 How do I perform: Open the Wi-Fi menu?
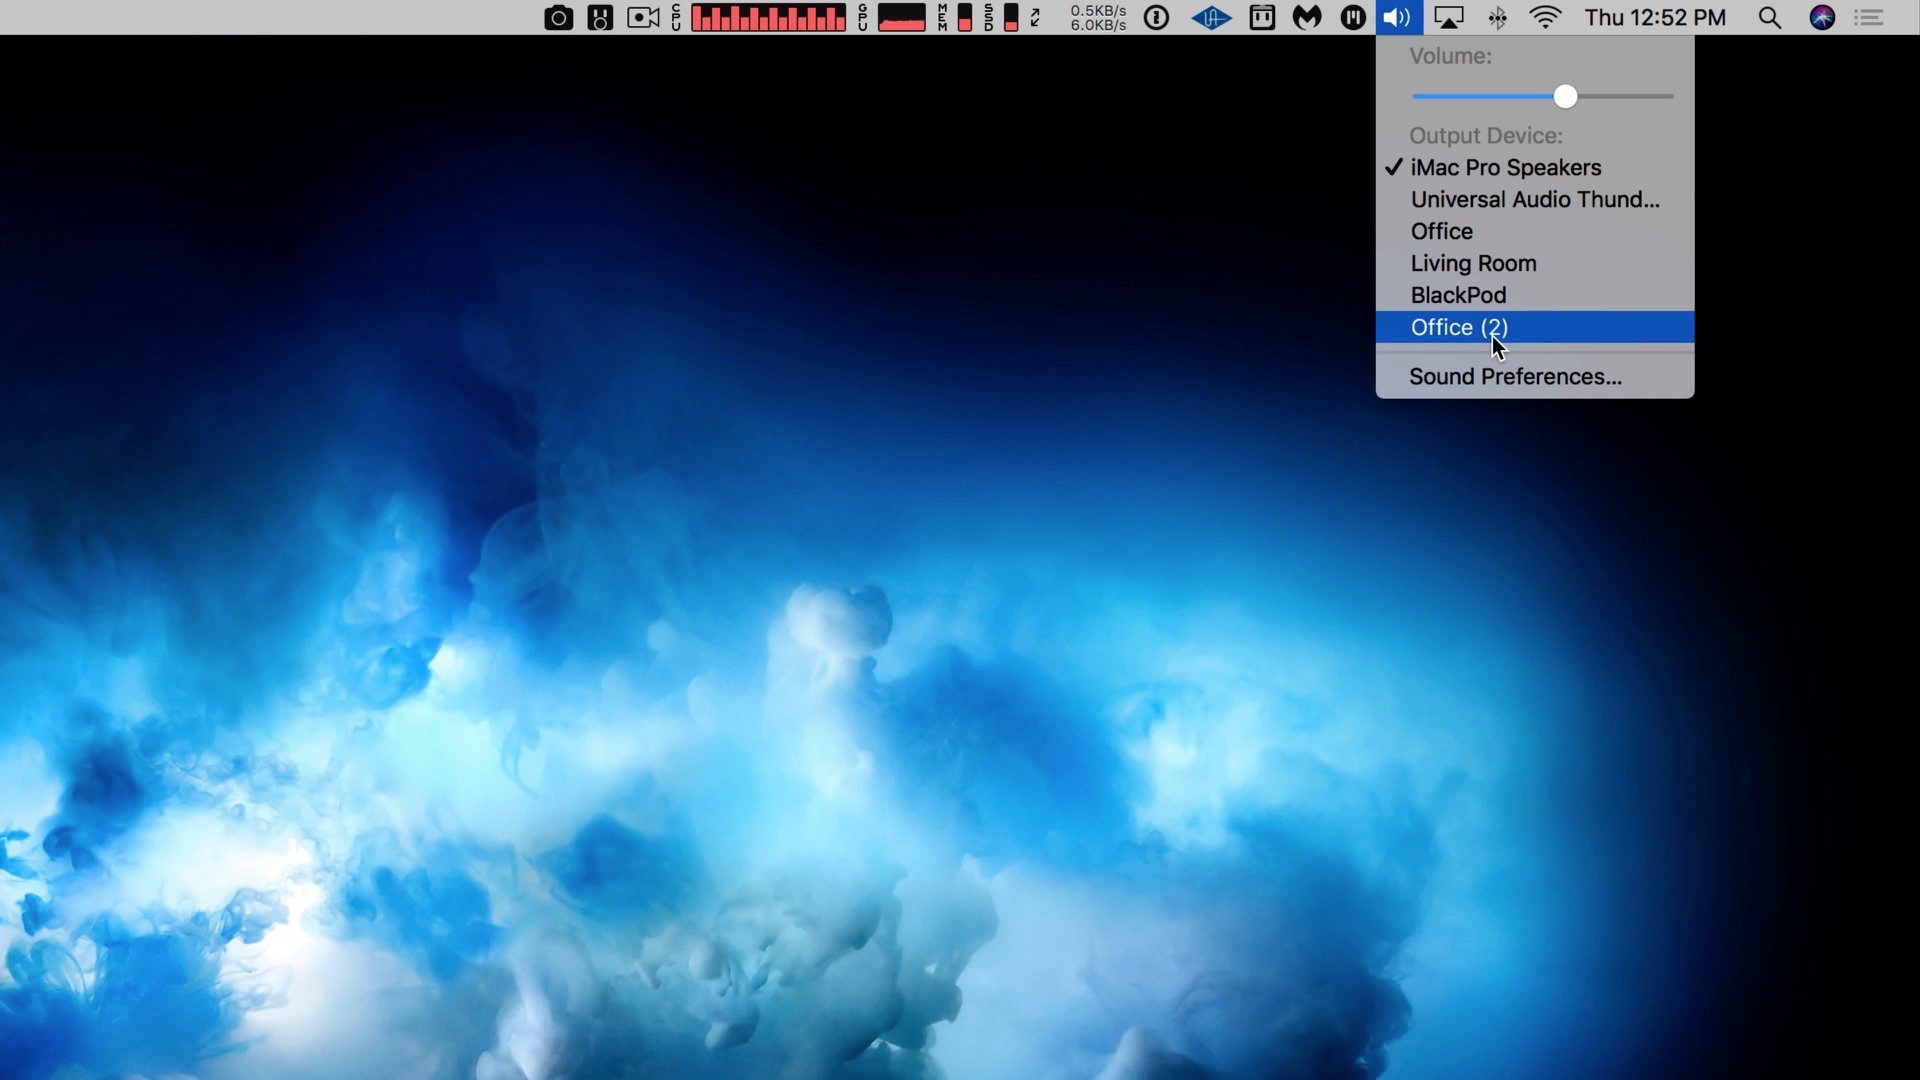1545,18
